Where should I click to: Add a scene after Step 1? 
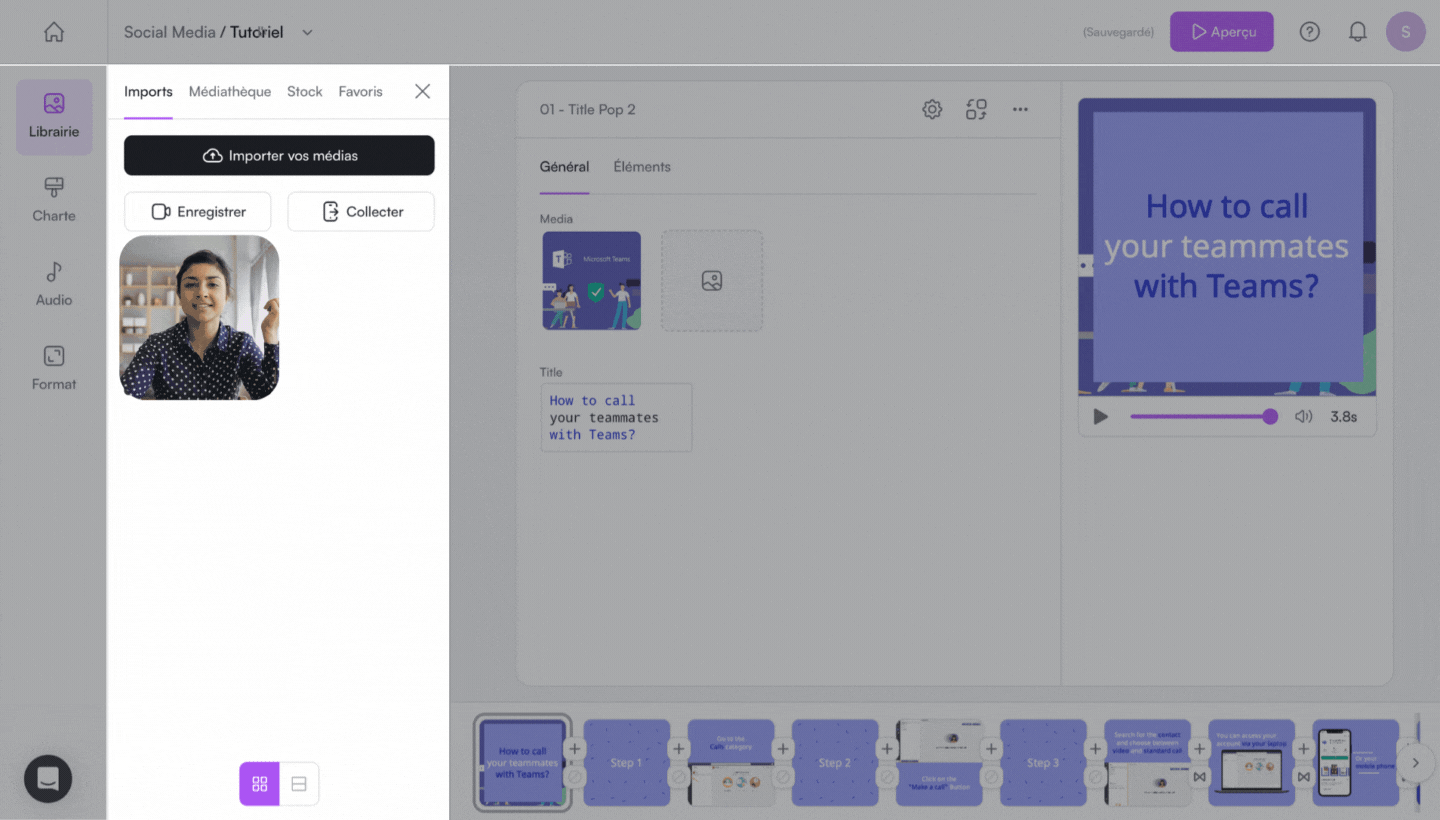tap(679, 748)
